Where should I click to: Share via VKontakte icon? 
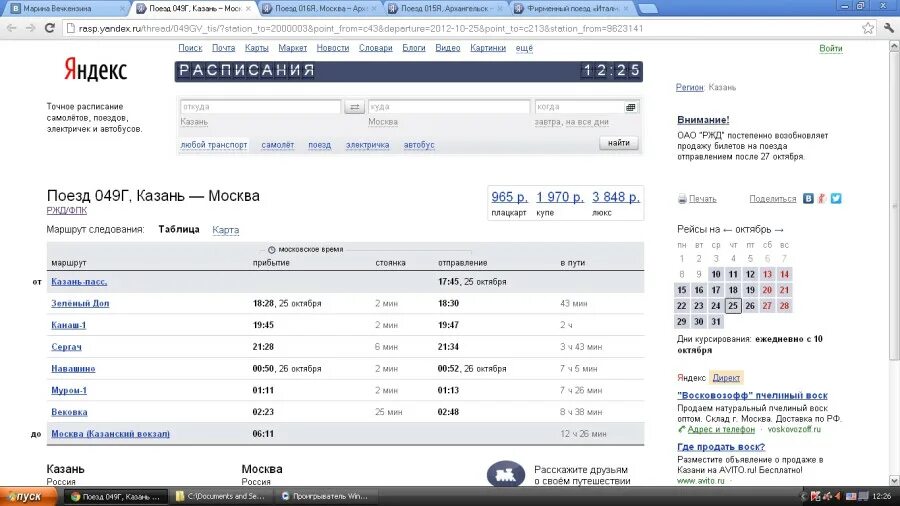tap(808, 198)
